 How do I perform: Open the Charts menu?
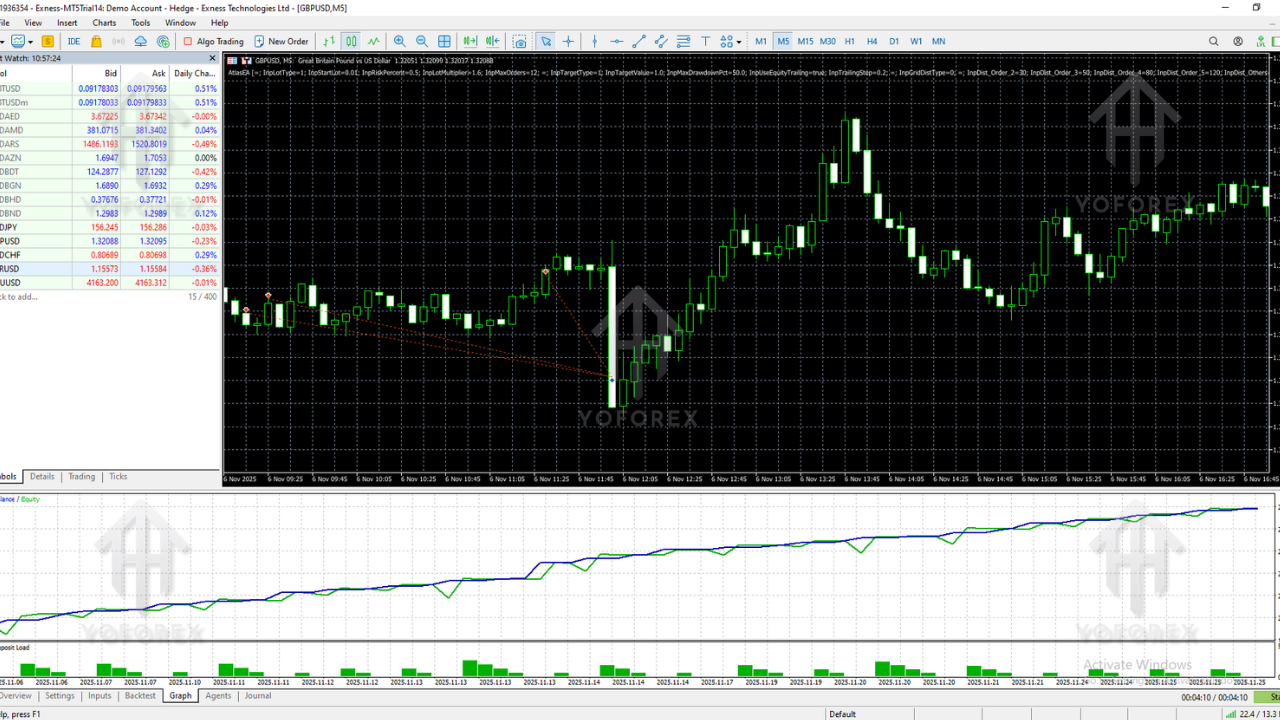(x=104, y=22)
